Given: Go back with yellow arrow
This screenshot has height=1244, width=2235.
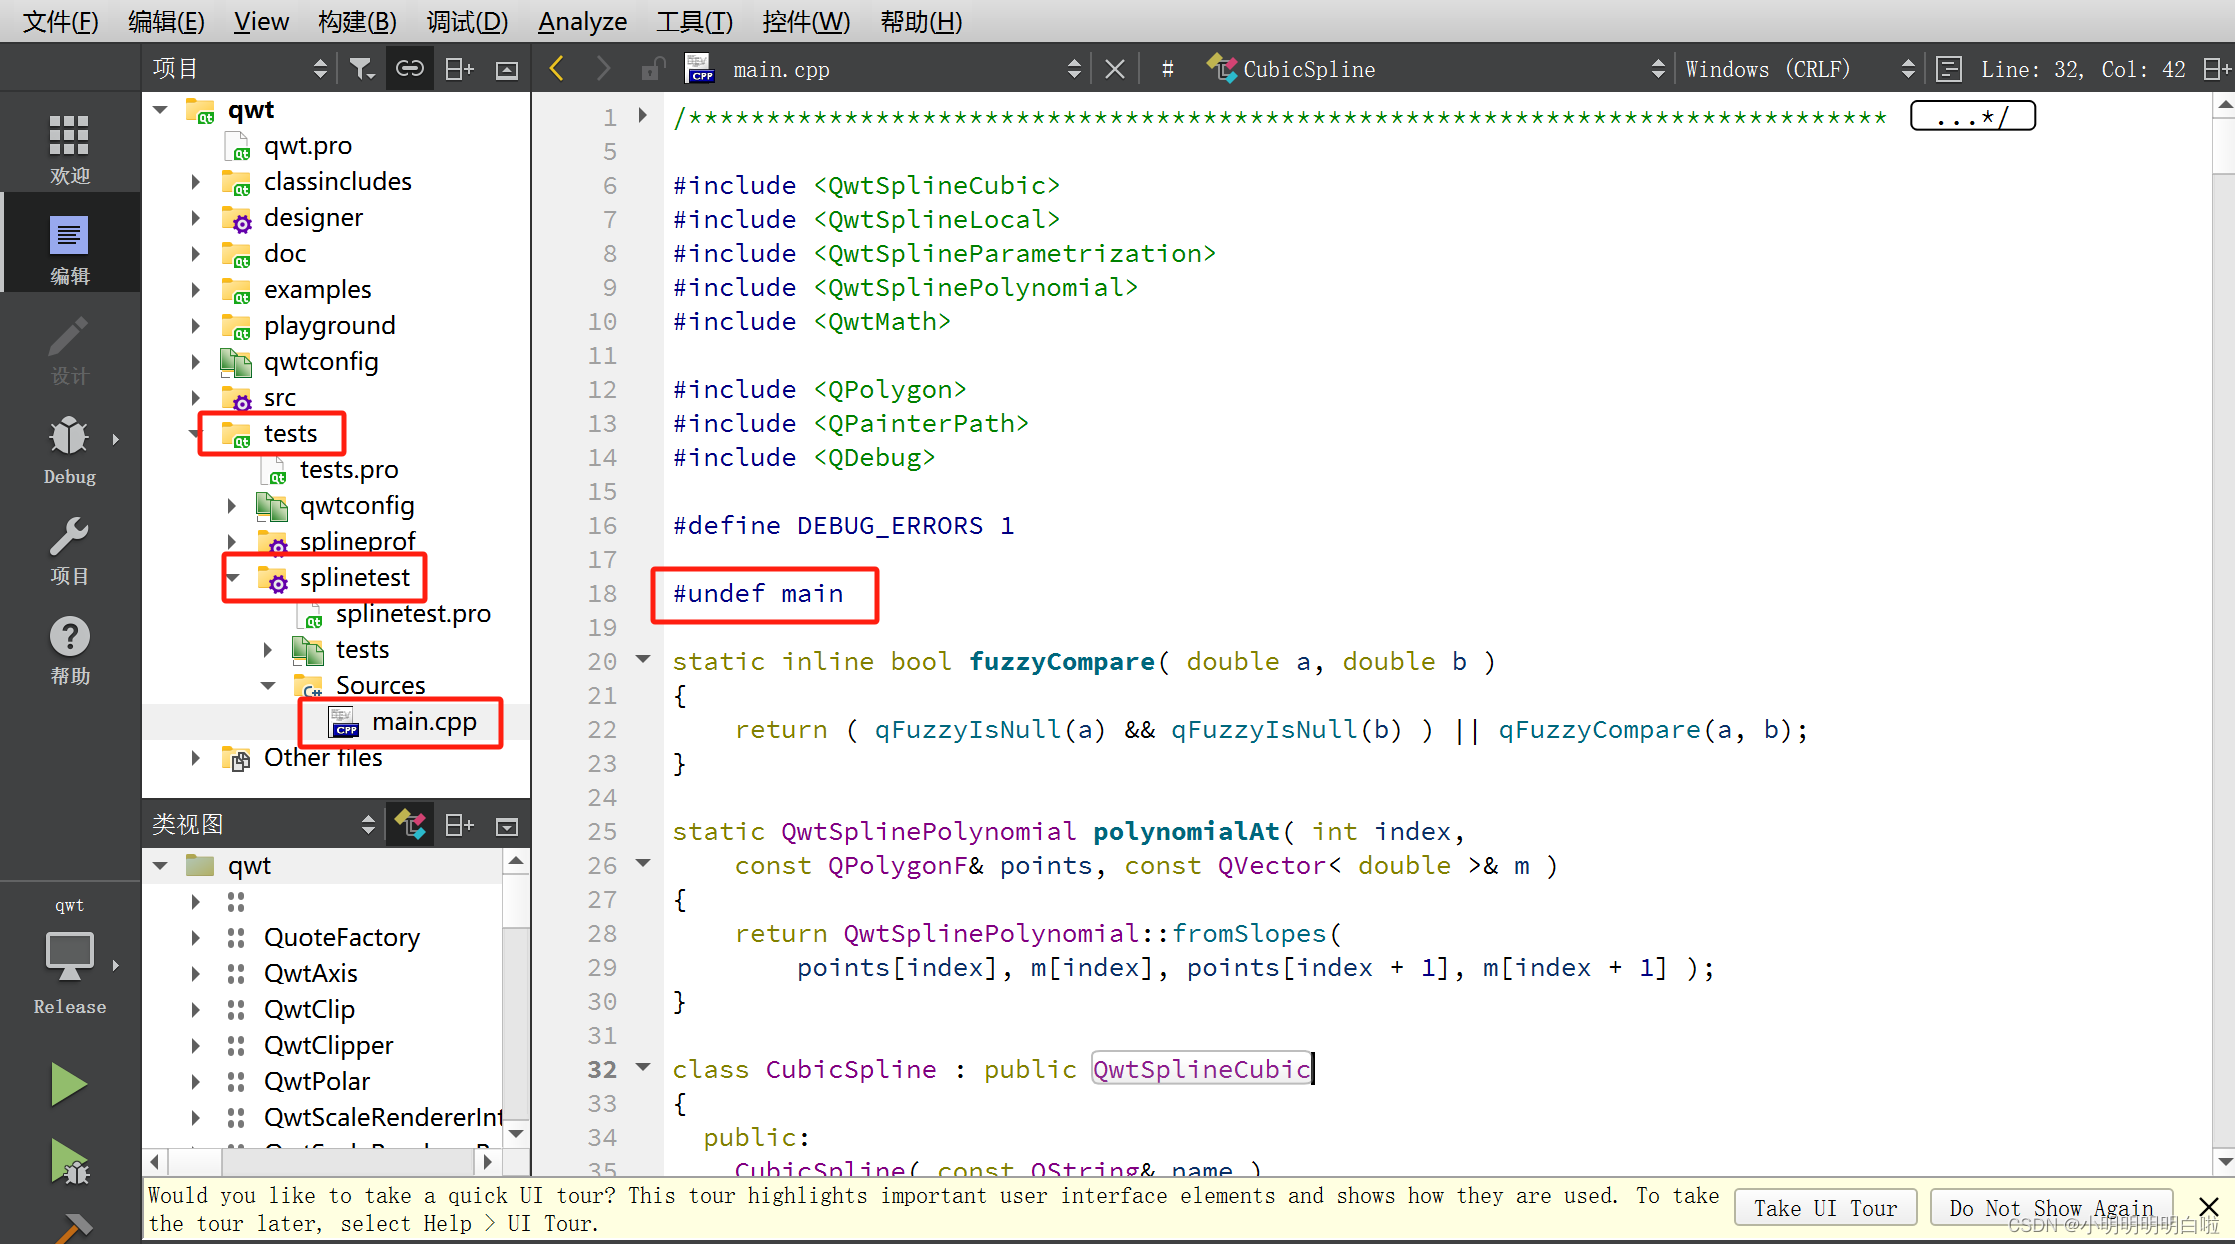Looking at the screenshot, I should tap(557, 69).
